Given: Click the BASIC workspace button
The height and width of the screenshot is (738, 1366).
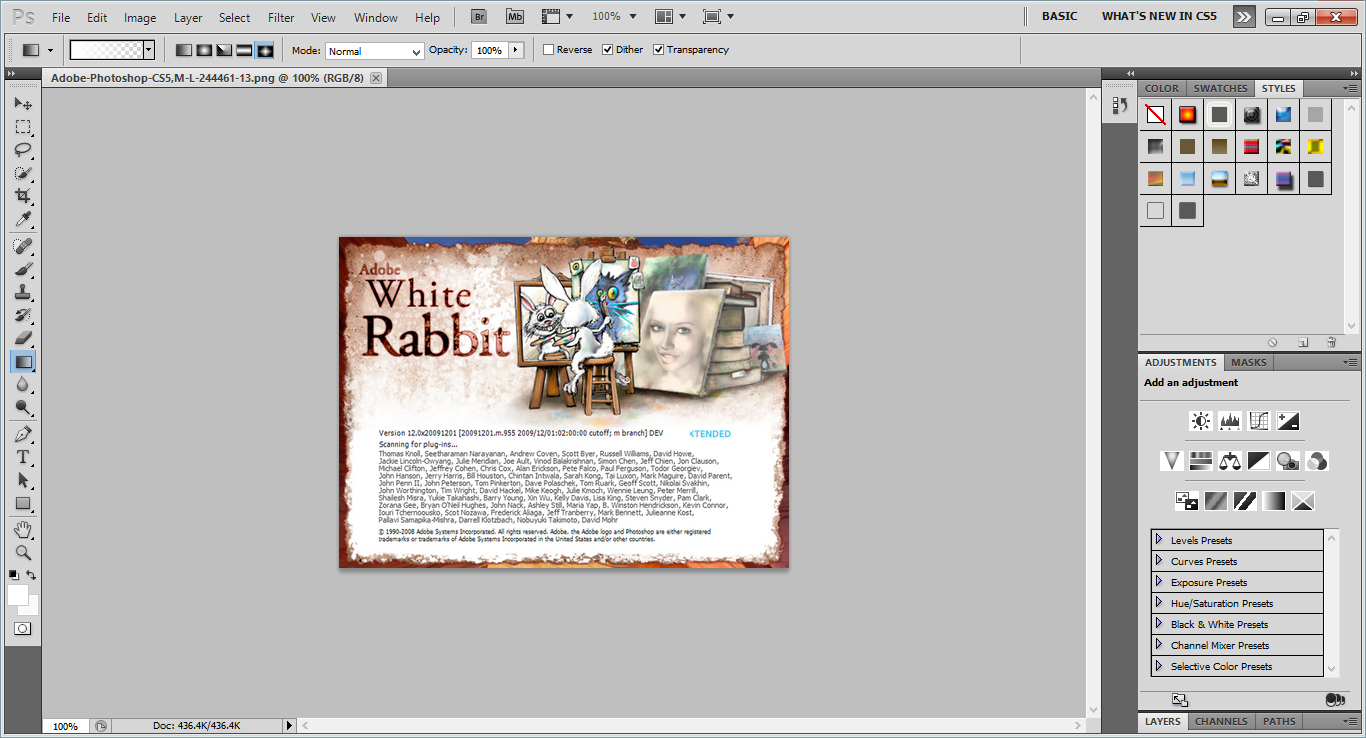Looking at the screenshot, I should [1059, 16].
